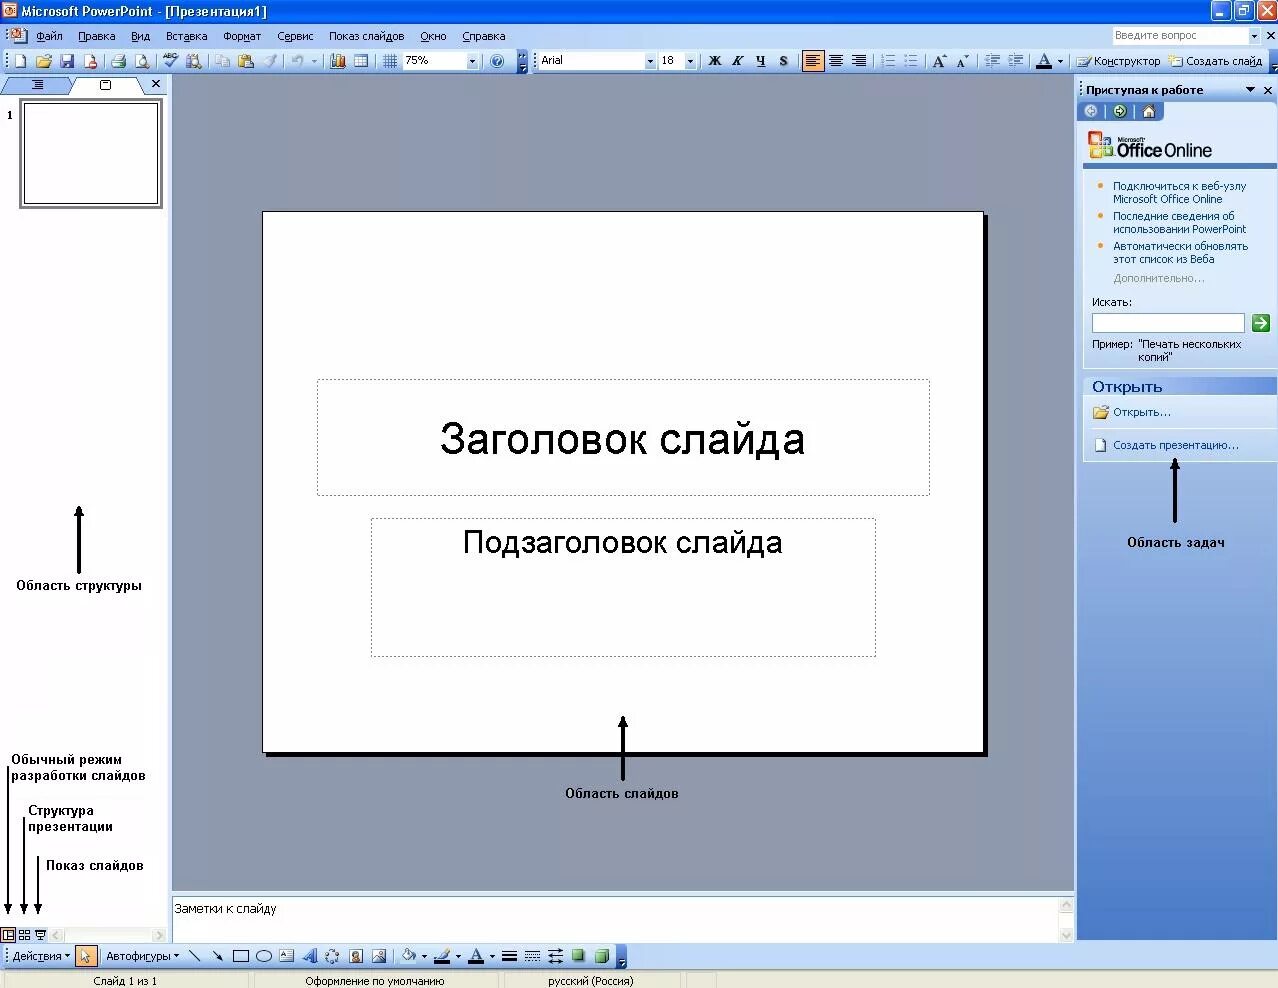Insert a diagram or organization chart

[332, 956]
